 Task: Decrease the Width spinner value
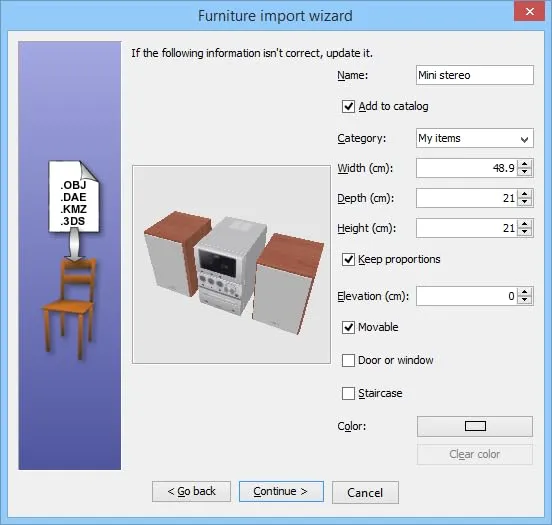pos(525,172)
